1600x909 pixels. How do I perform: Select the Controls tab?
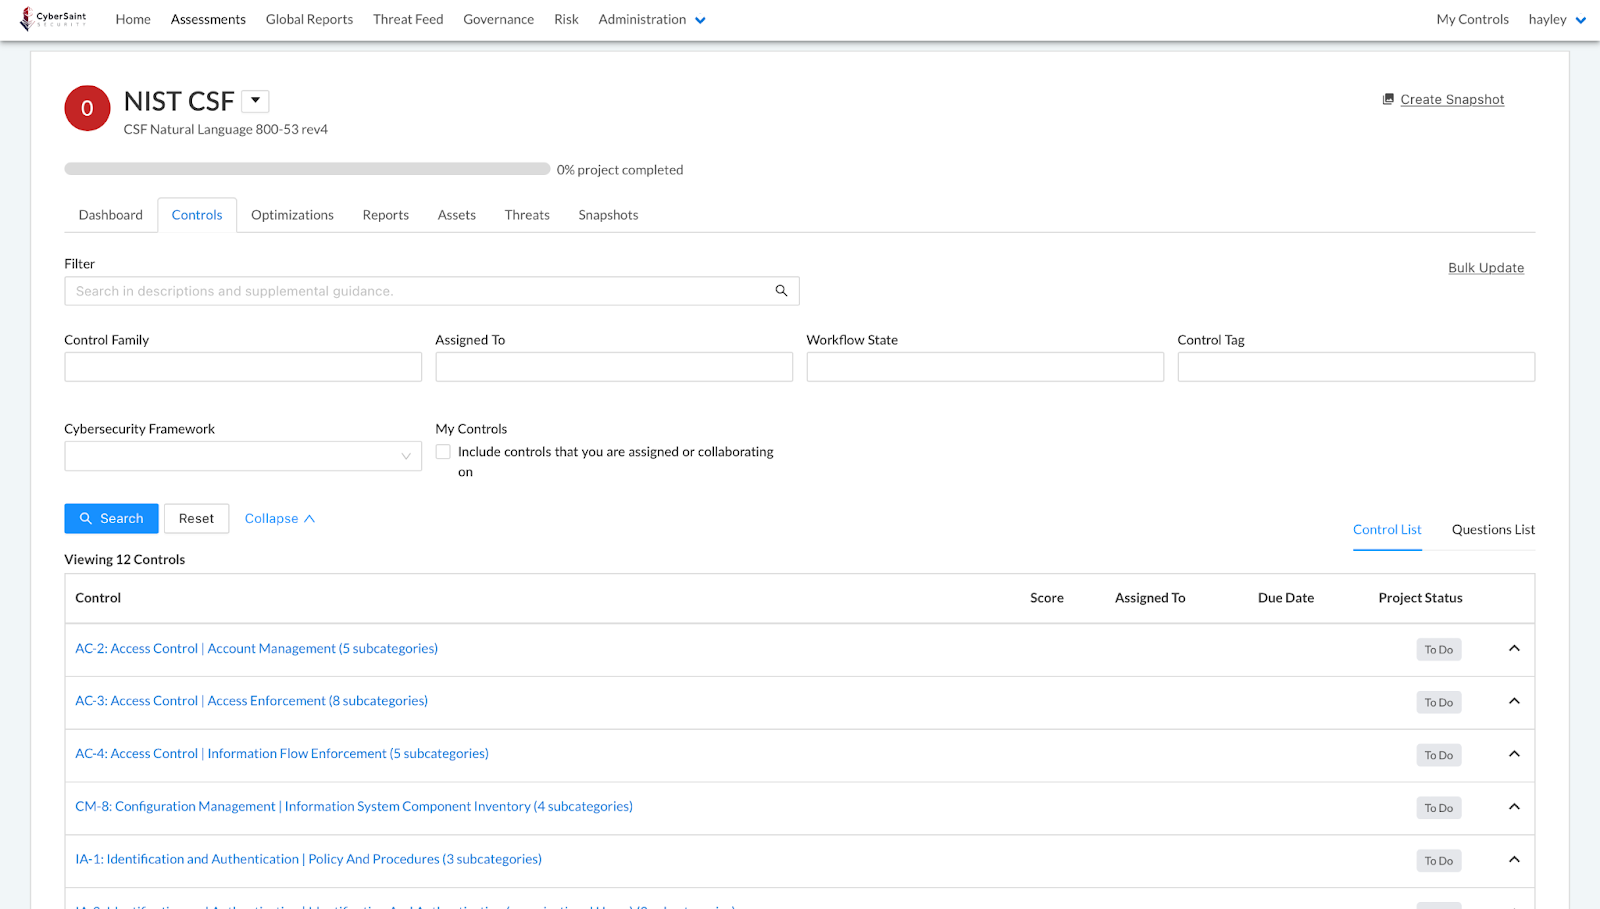[x=197, y=215]
